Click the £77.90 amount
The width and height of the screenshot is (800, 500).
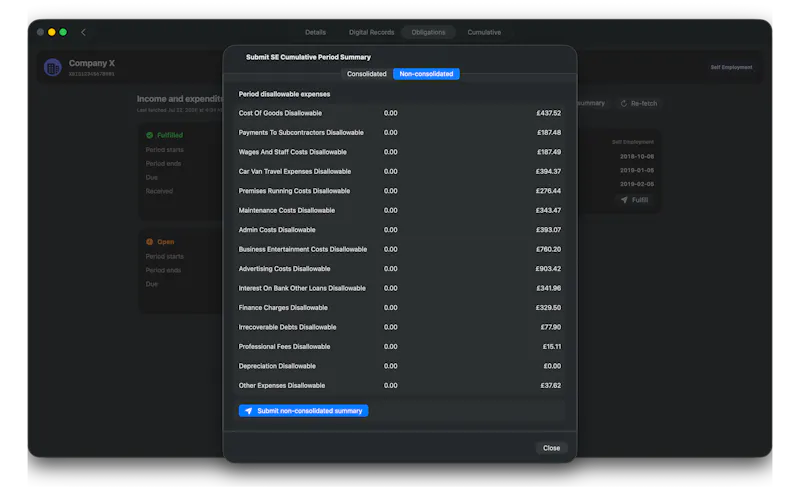pyautogui.click(x=551, y=327)
